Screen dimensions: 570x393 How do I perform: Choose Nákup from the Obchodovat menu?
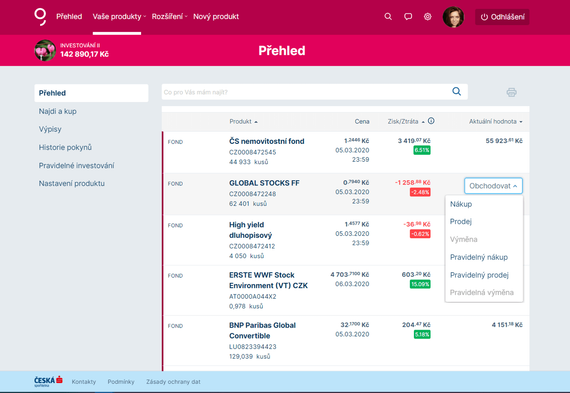[461, 204]
